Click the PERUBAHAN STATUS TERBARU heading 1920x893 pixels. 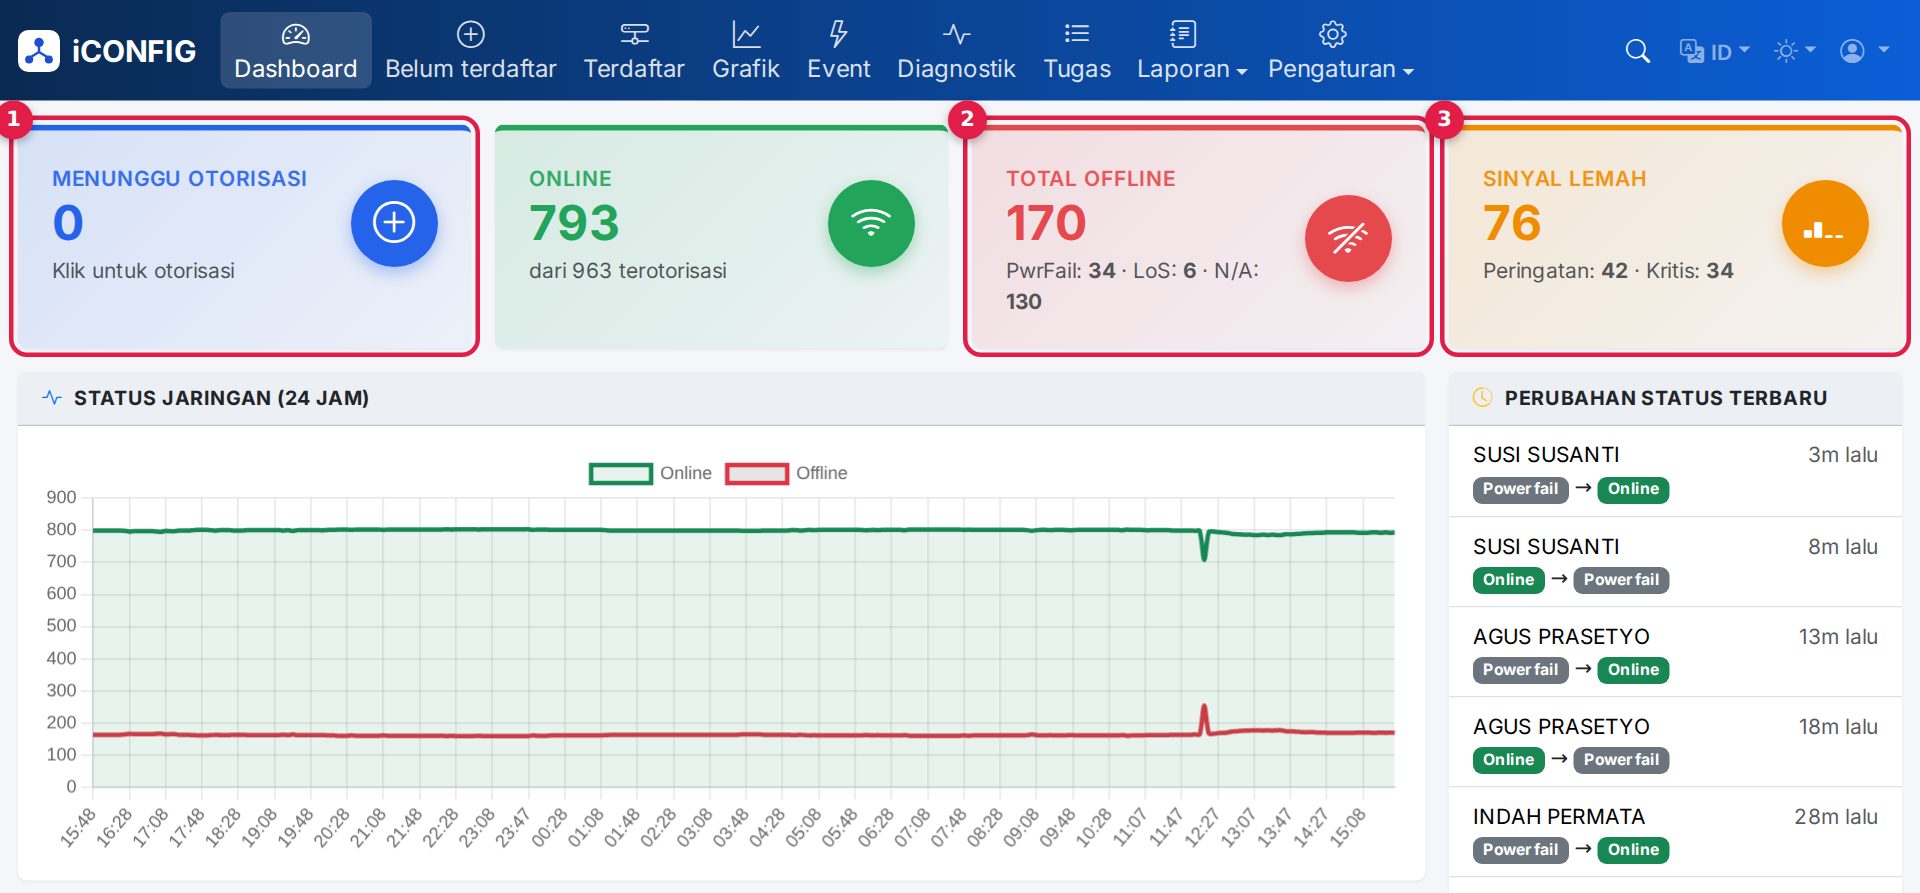point(1665,398)
